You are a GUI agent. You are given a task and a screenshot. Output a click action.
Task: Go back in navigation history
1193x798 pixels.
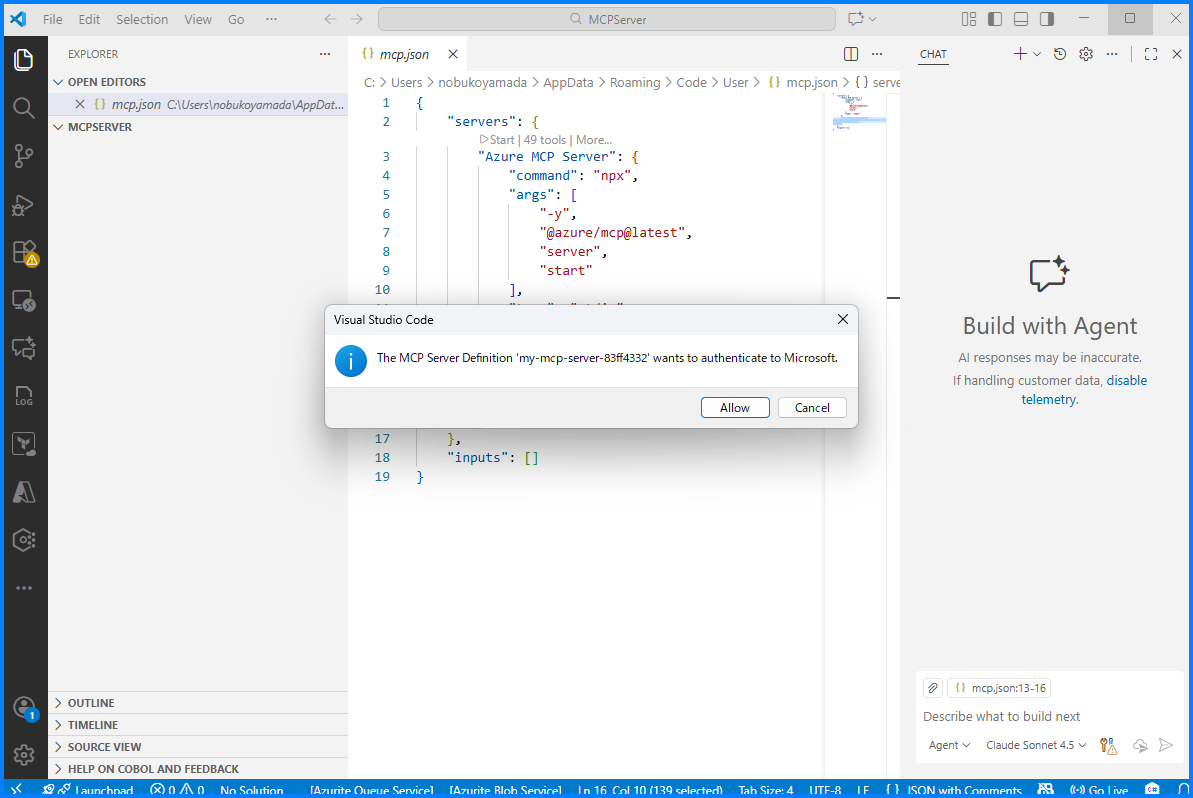point(330,19)
